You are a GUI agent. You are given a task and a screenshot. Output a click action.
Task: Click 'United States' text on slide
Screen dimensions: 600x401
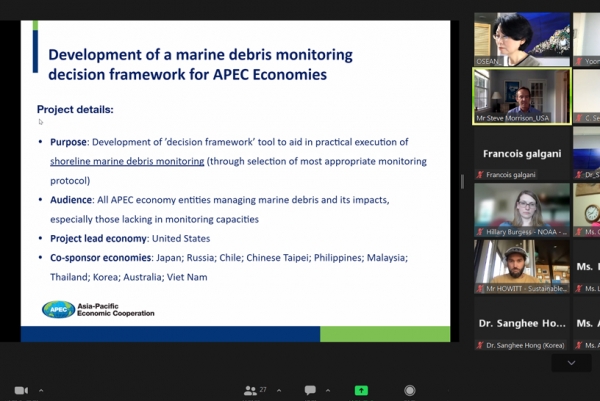[x=181, y=239]
